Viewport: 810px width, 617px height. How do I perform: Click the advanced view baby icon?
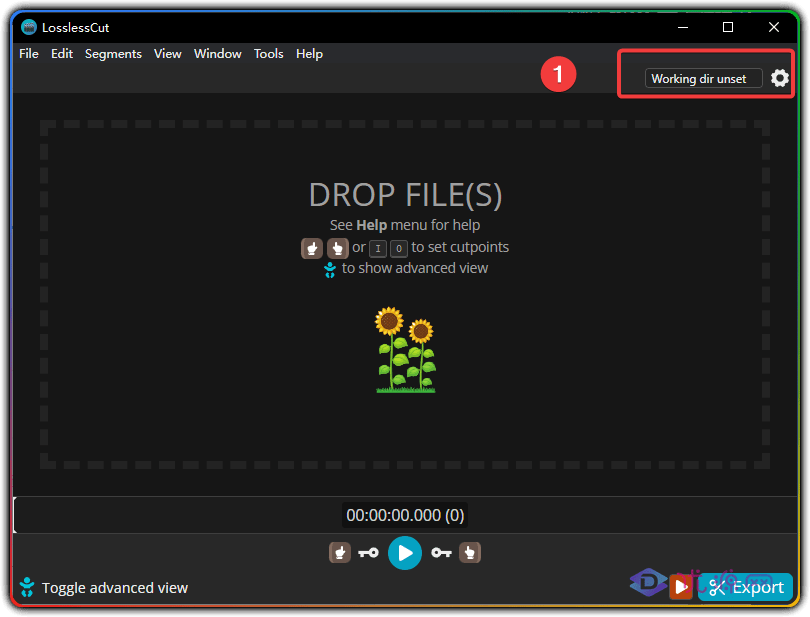pyautogui.click(x=27, y=587)
